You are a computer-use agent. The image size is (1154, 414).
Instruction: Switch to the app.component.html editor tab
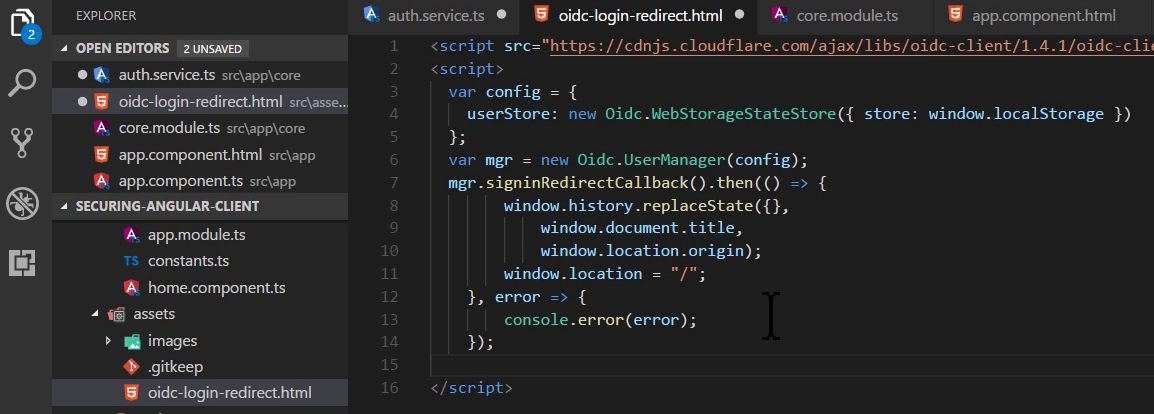click(1043, 15)
